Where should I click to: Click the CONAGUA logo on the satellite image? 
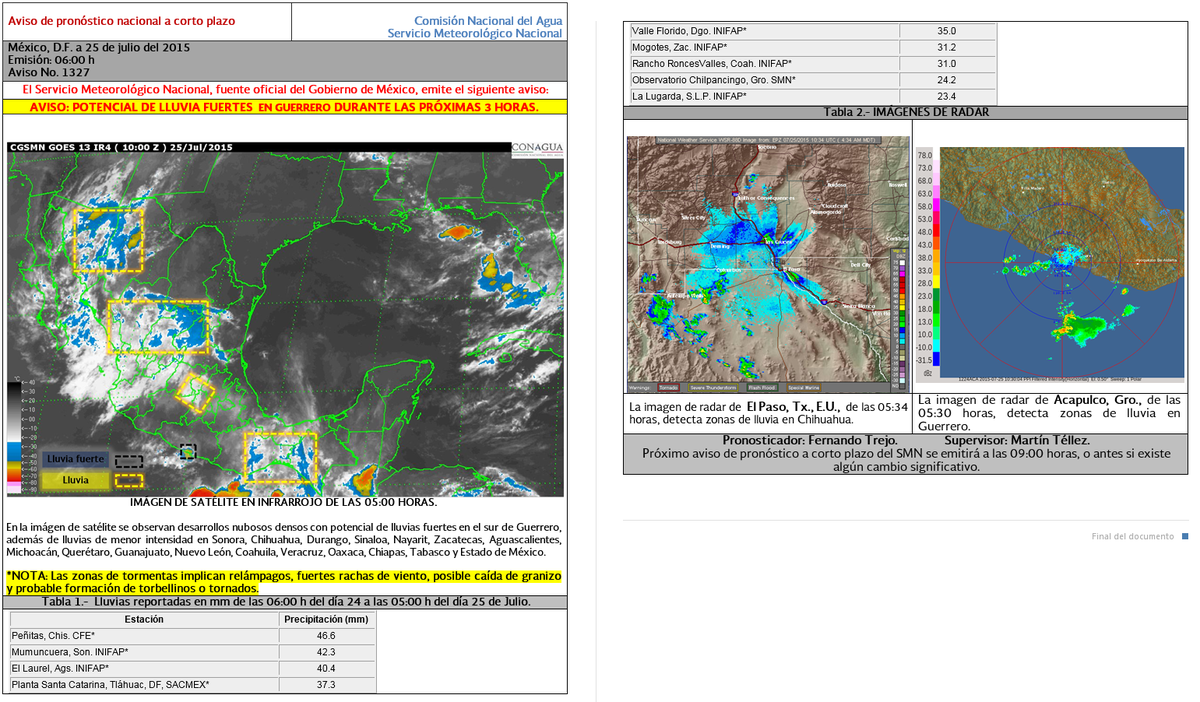(537, 148)
